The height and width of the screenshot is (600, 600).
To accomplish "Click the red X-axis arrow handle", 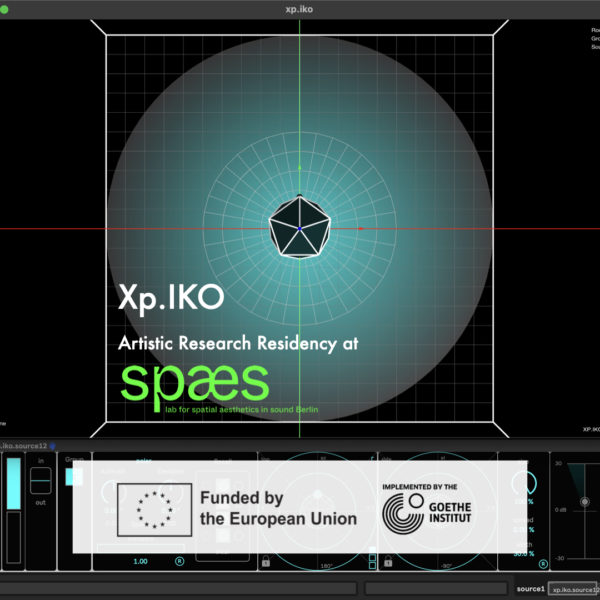I will (360, 229).
